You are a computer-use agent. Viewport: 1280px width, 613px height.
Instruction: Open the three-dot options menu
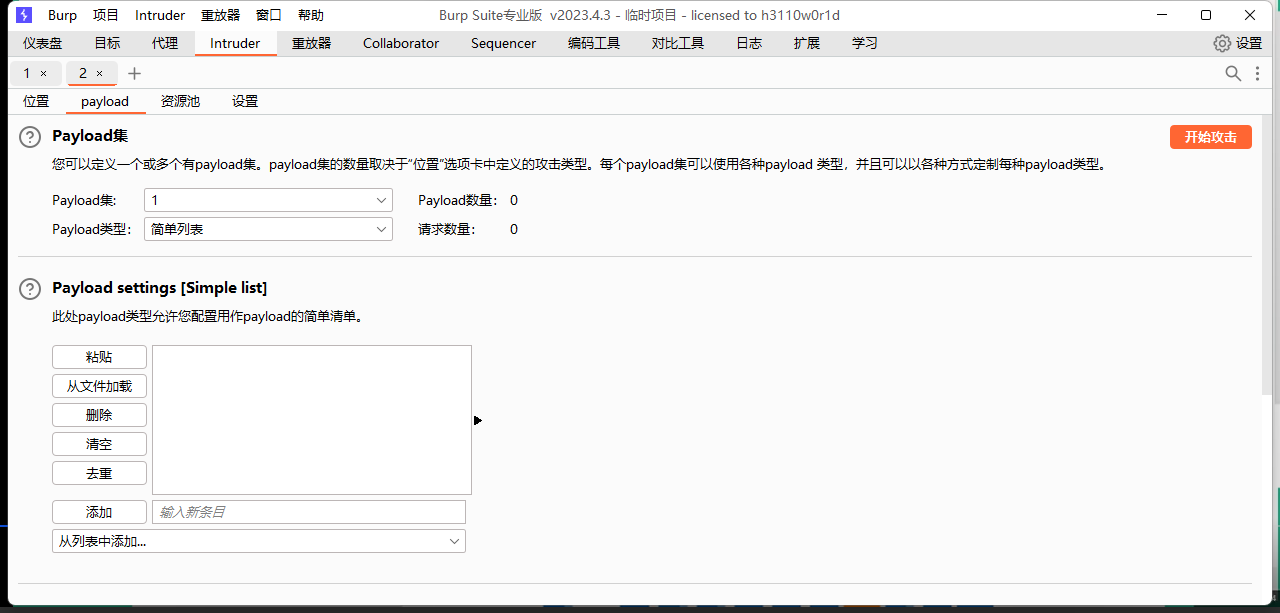1258,73
